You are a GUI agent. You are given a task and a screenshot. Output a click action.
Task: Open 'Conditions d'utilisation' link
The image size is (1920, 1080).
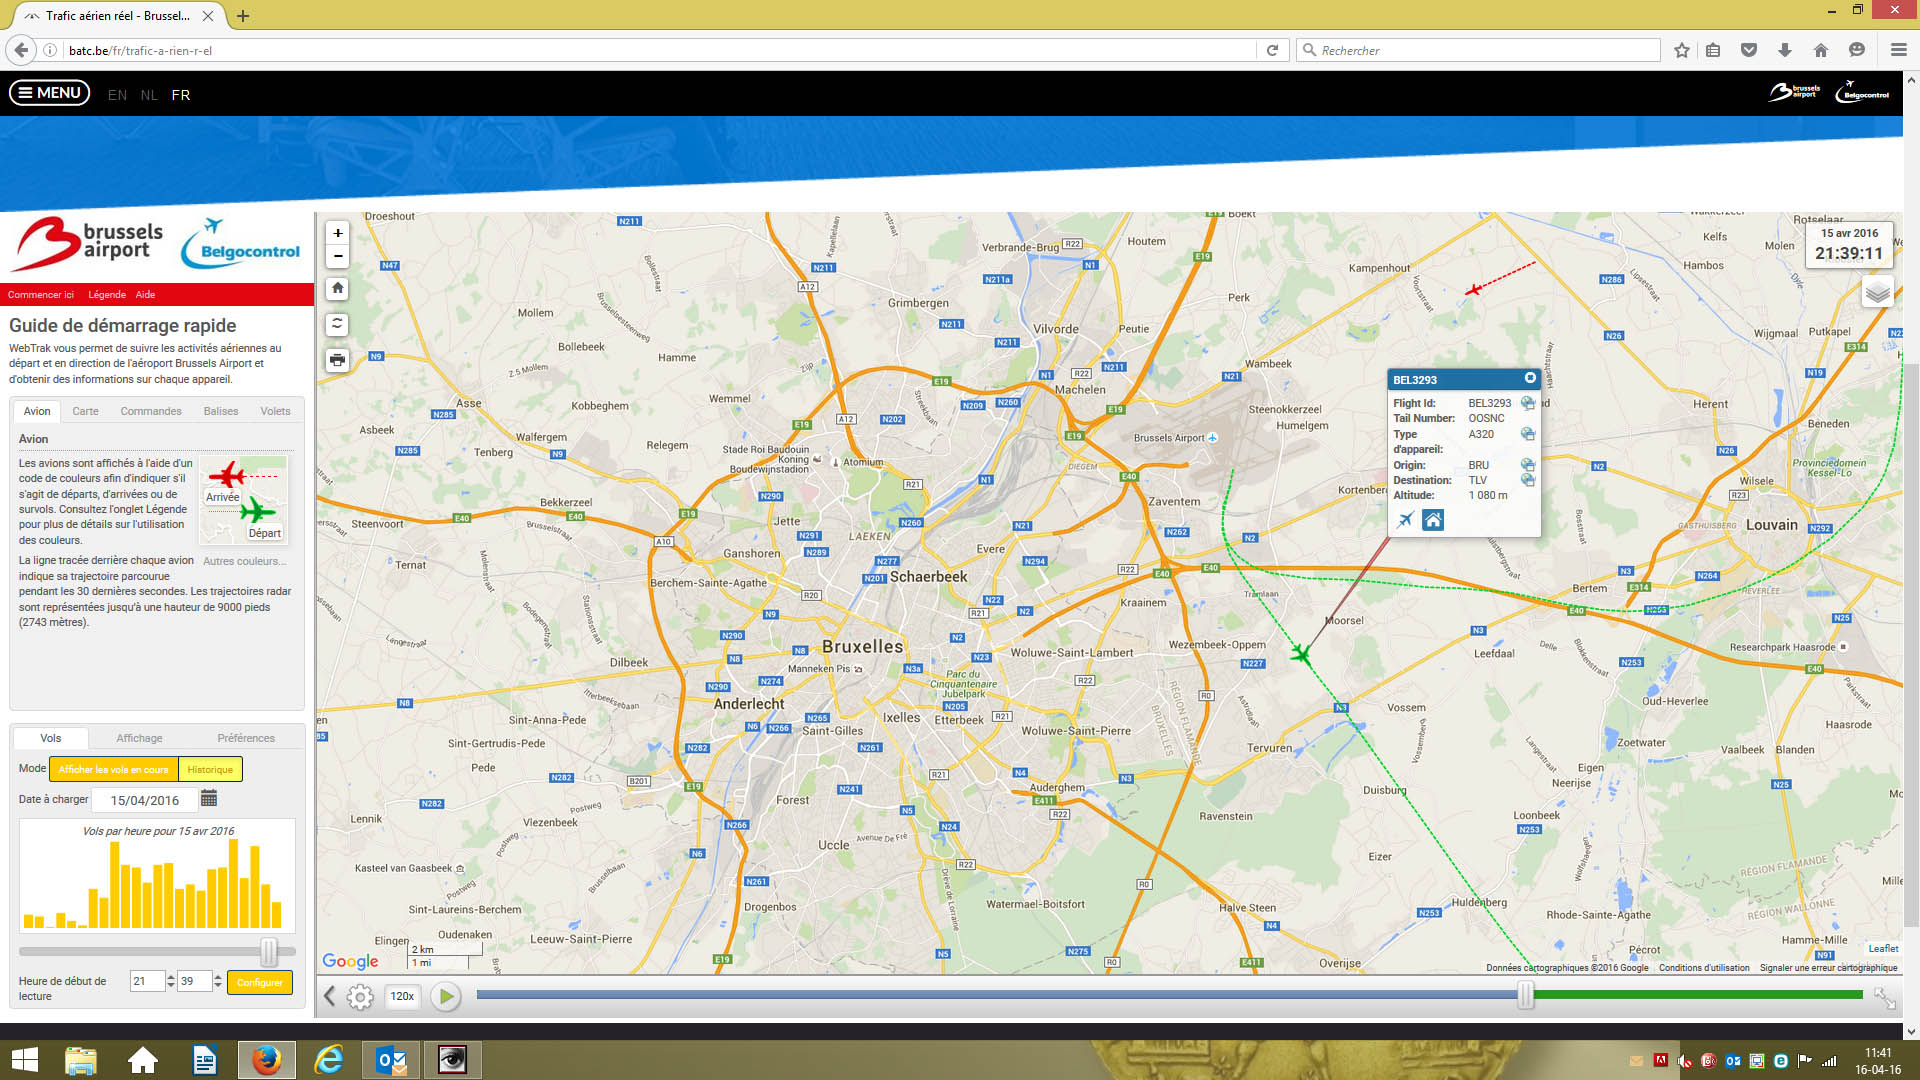click(1704, 967)
